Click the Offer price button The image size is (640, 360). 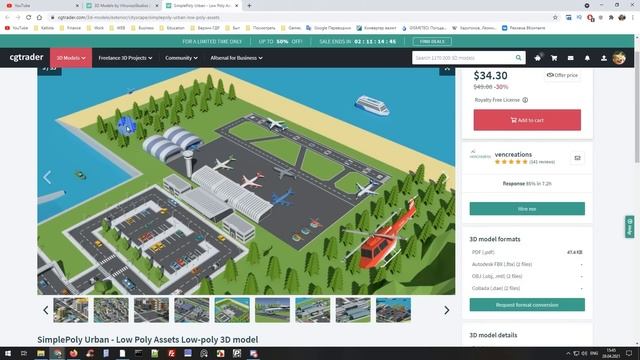(562, 75)
